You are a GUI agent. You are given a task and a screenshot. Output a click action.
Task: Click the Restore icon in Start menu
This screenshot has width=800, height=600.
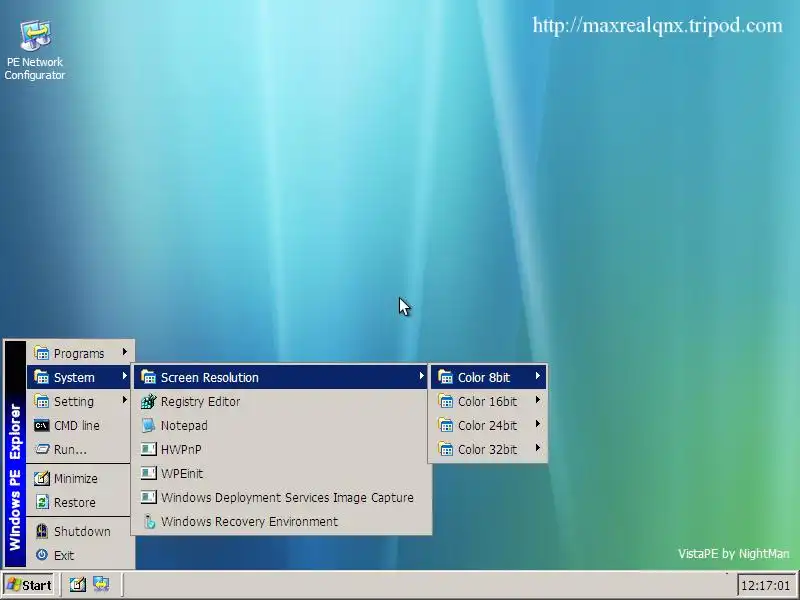click(x=41, y=502)
